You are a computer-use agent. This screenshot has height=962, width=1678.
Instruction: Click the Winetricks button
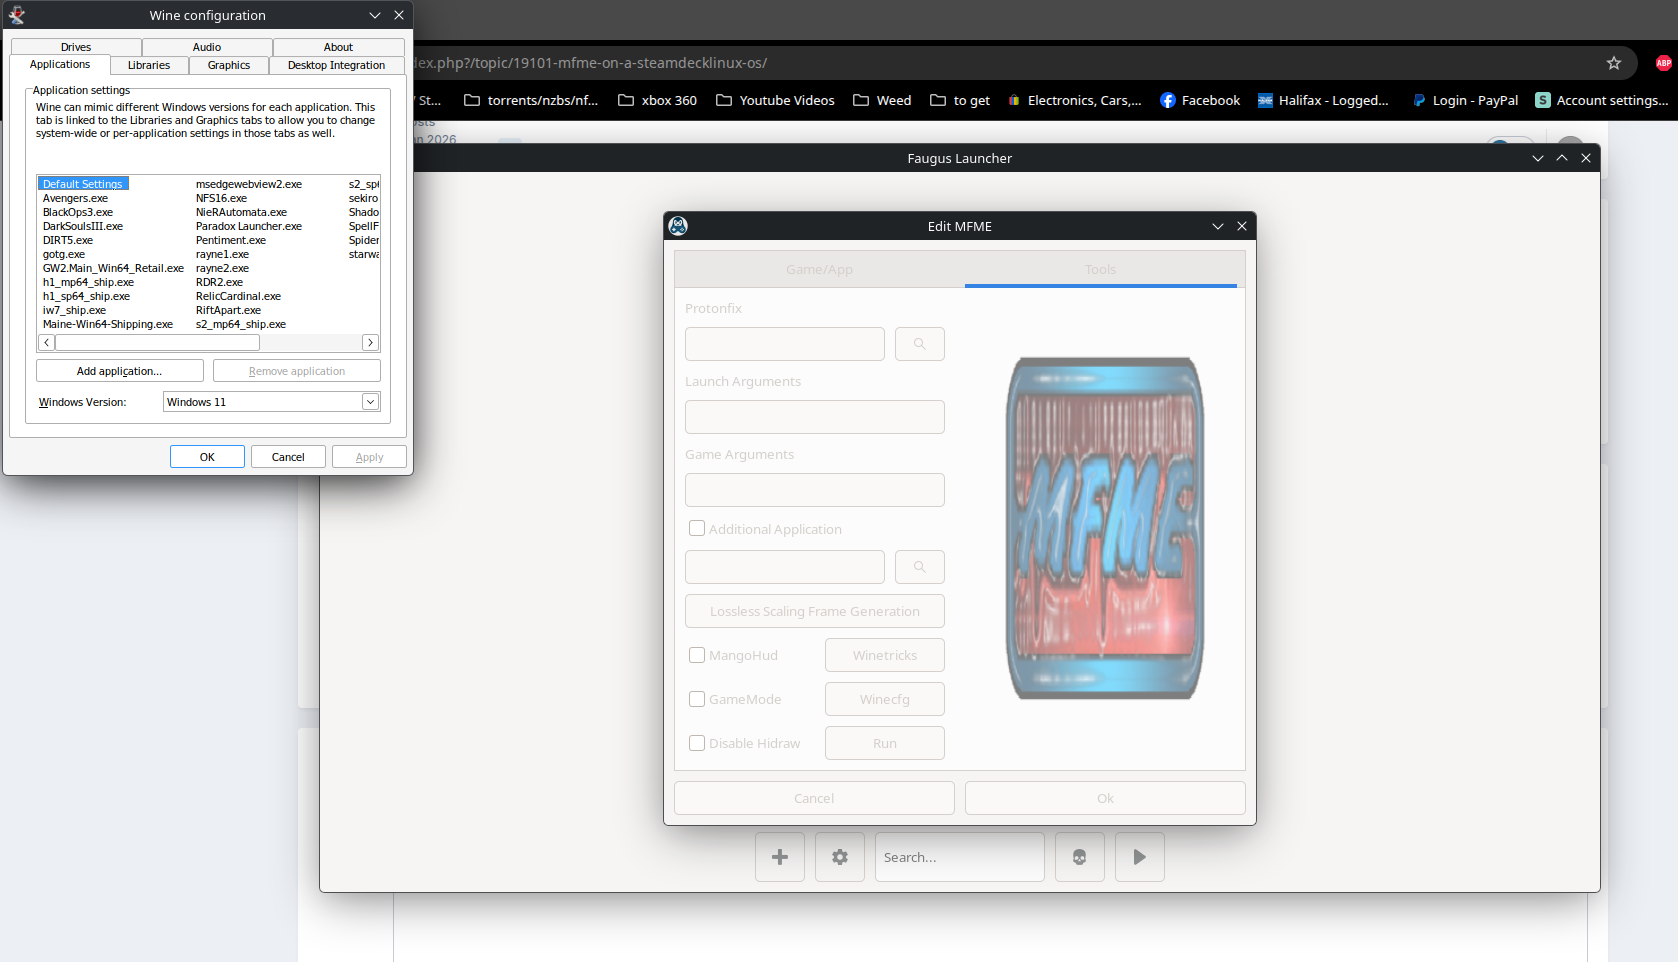[x=885, y=655]
